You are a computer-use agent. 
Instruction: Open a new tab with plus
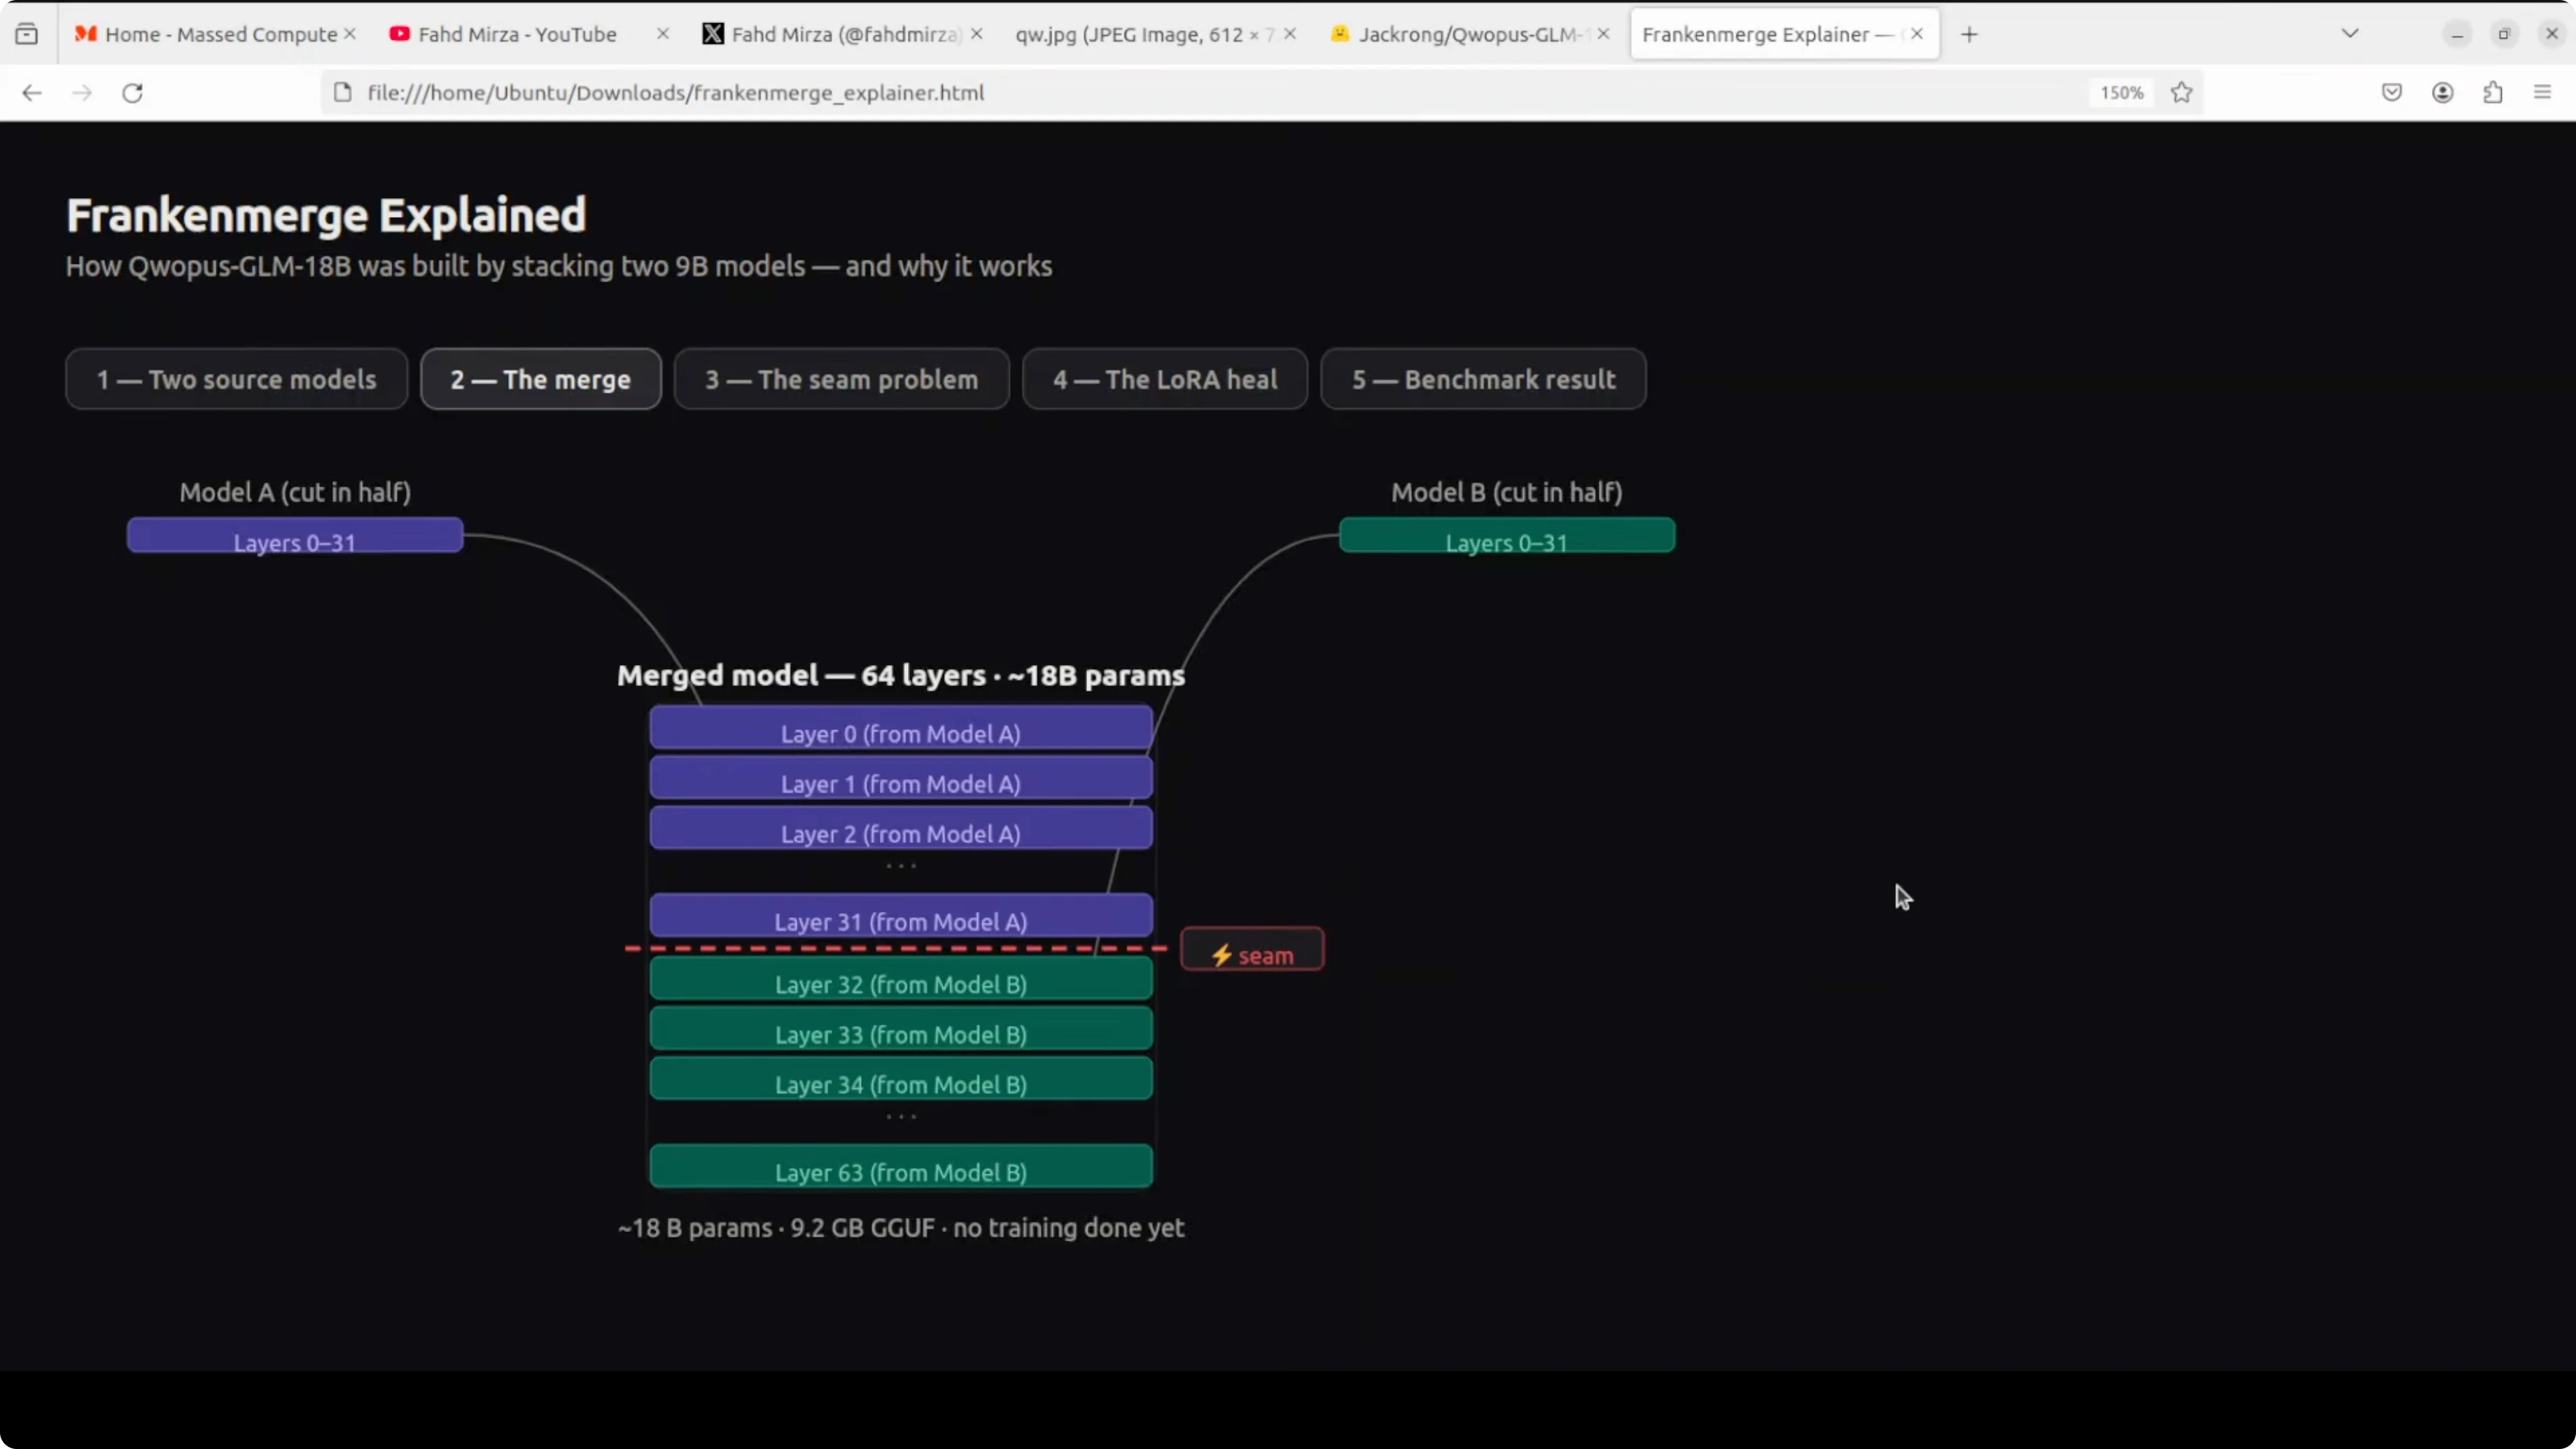point(1969,34)
